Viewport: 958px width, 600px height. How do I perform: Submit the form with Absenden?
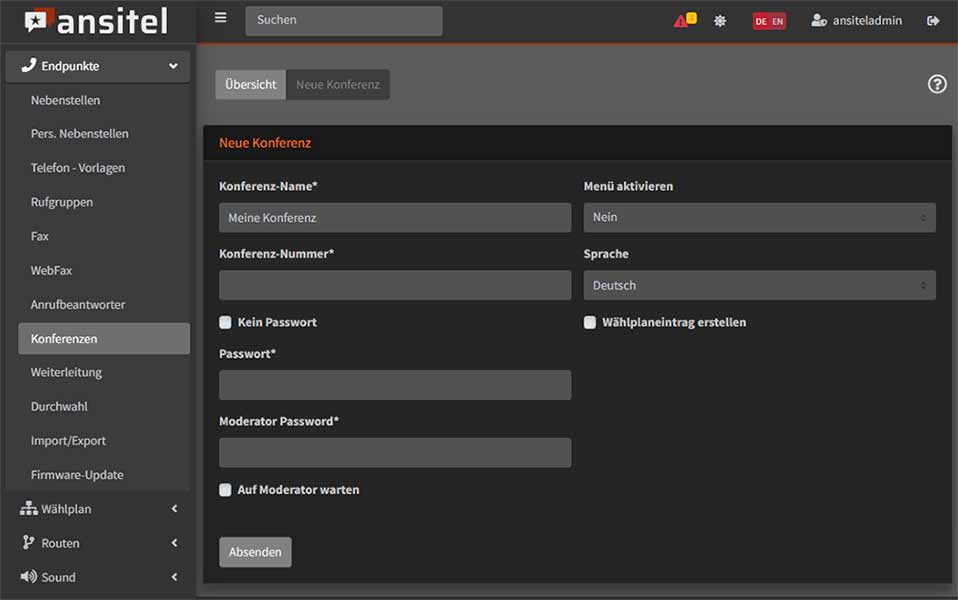(255, 552)
